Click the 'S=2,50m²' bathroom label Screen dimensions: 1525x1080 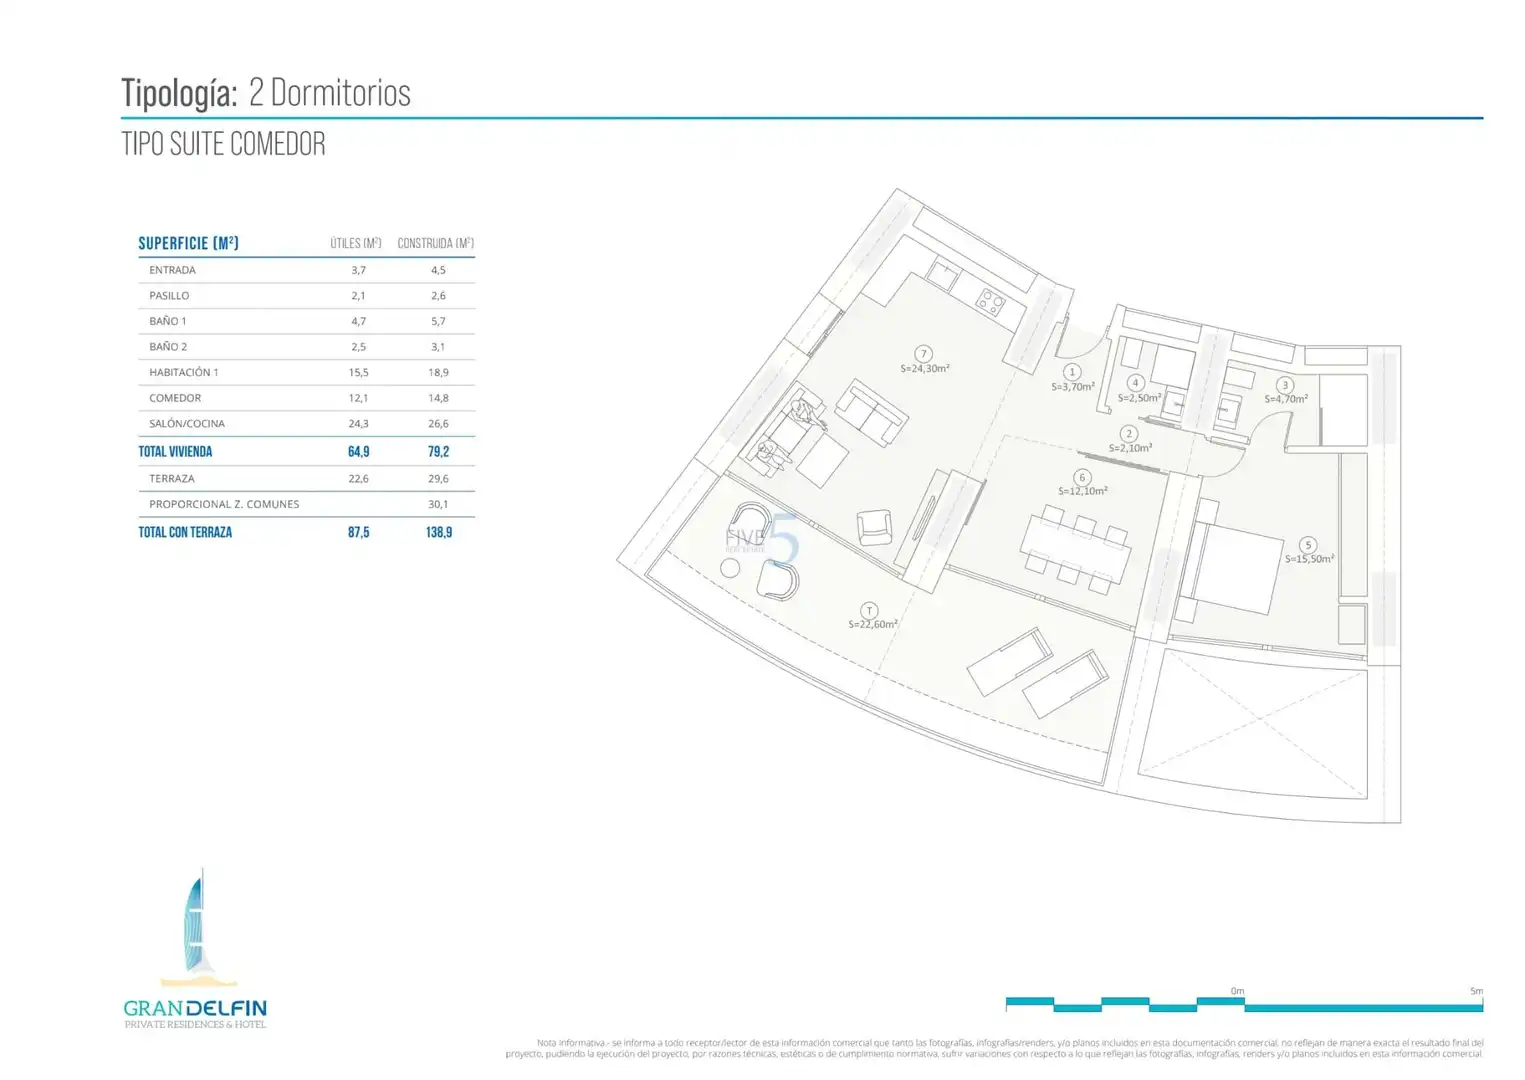(x=1139, y=398)
